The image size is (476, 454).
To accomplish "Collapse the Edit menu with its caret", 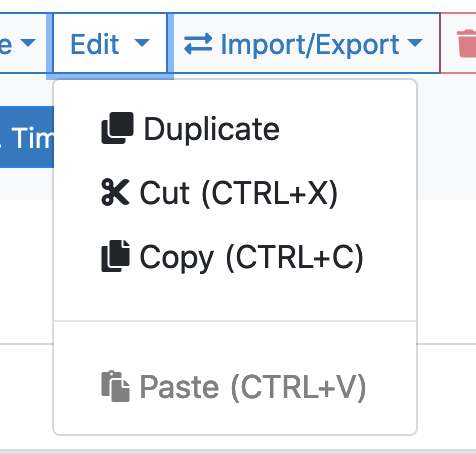I will coord(142,43).
